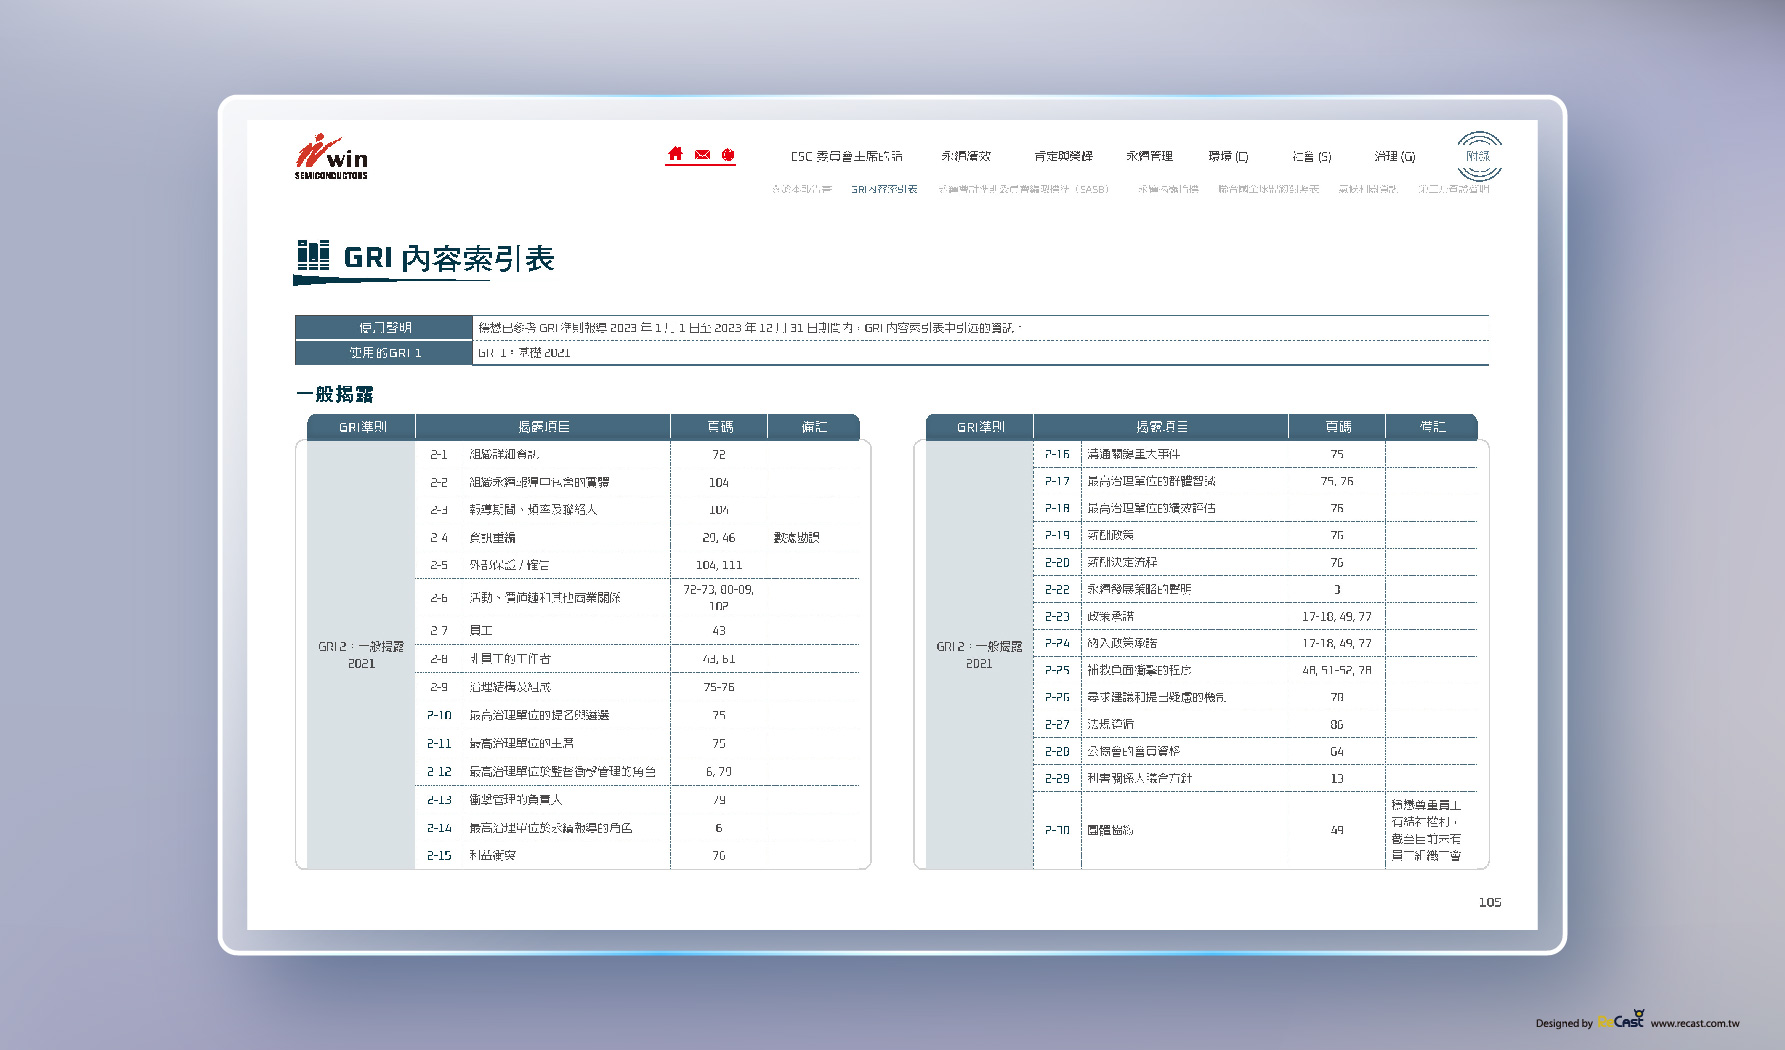
Task: Click disclosure code 2-12
Action: click(439, 771)
